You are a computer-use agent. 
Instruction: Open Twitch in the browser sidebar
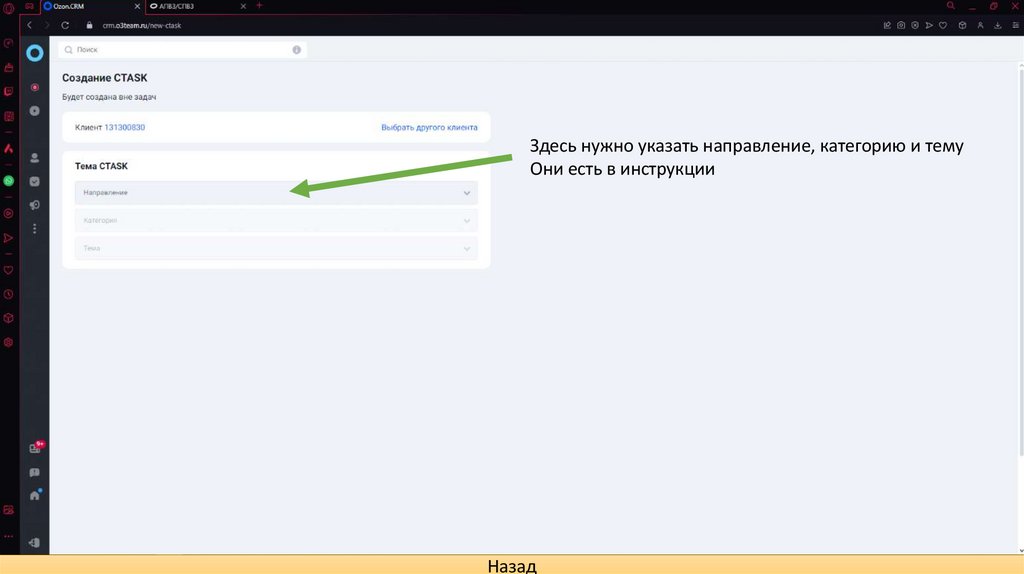[8, 91]
